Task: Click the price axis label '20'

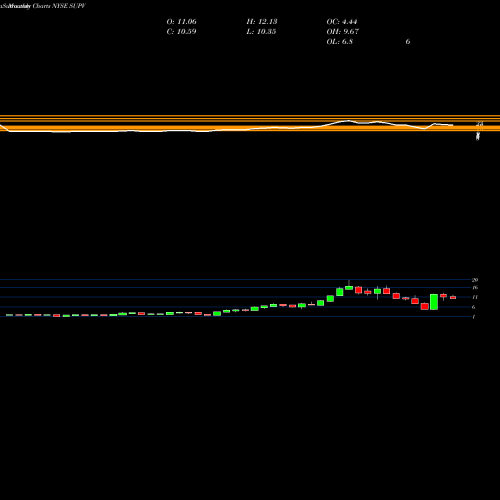Action: [x=475, y=280]
